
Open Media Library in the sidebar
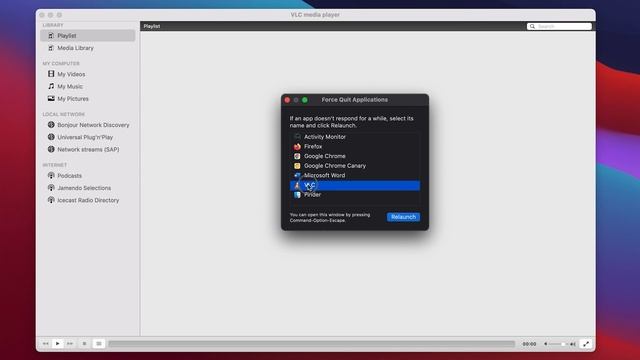pyautogui.click(x=87, y=48)
